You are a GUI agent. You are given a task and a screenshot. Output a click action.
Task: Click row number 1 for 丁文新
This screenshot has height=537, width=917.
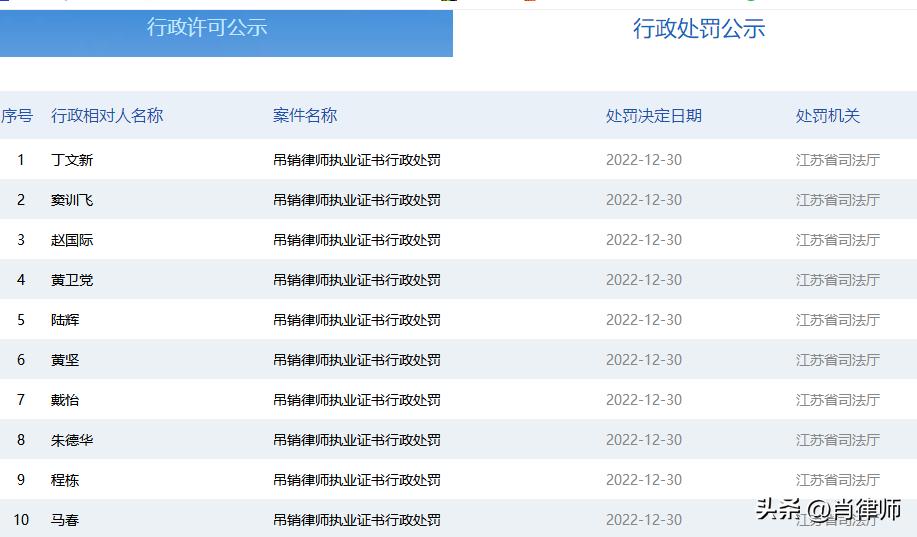pos(21,160)
